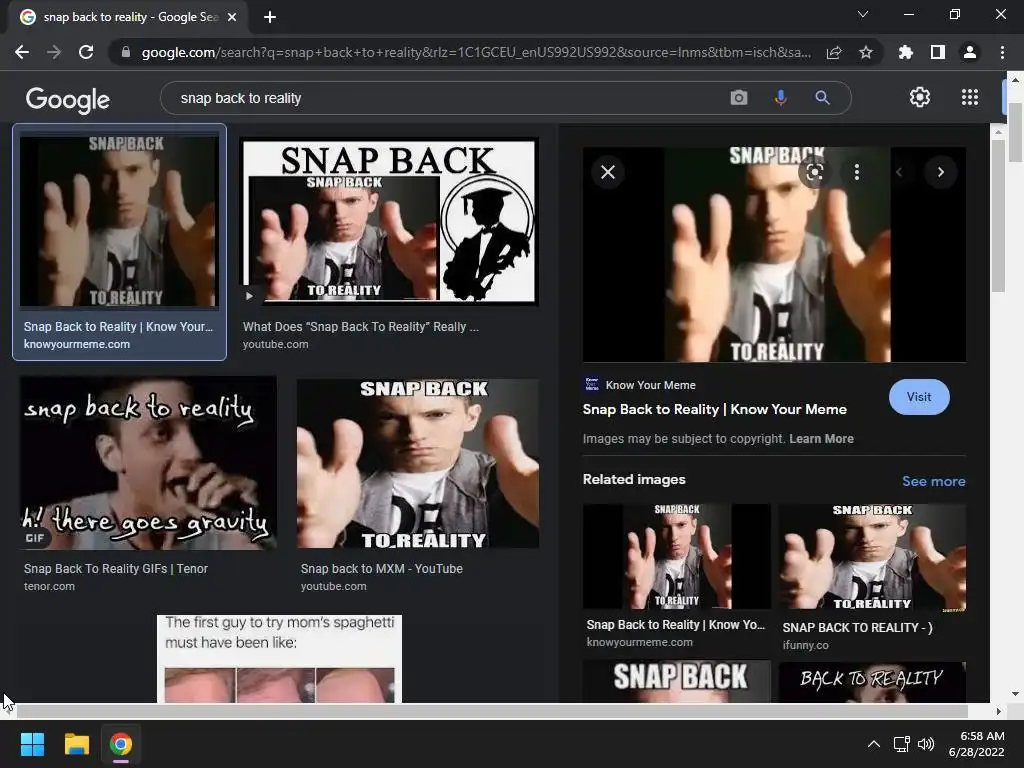Go to previous preview image
Image resolution: width=1024 pixels, height=768 pixels.
(899, 172)
